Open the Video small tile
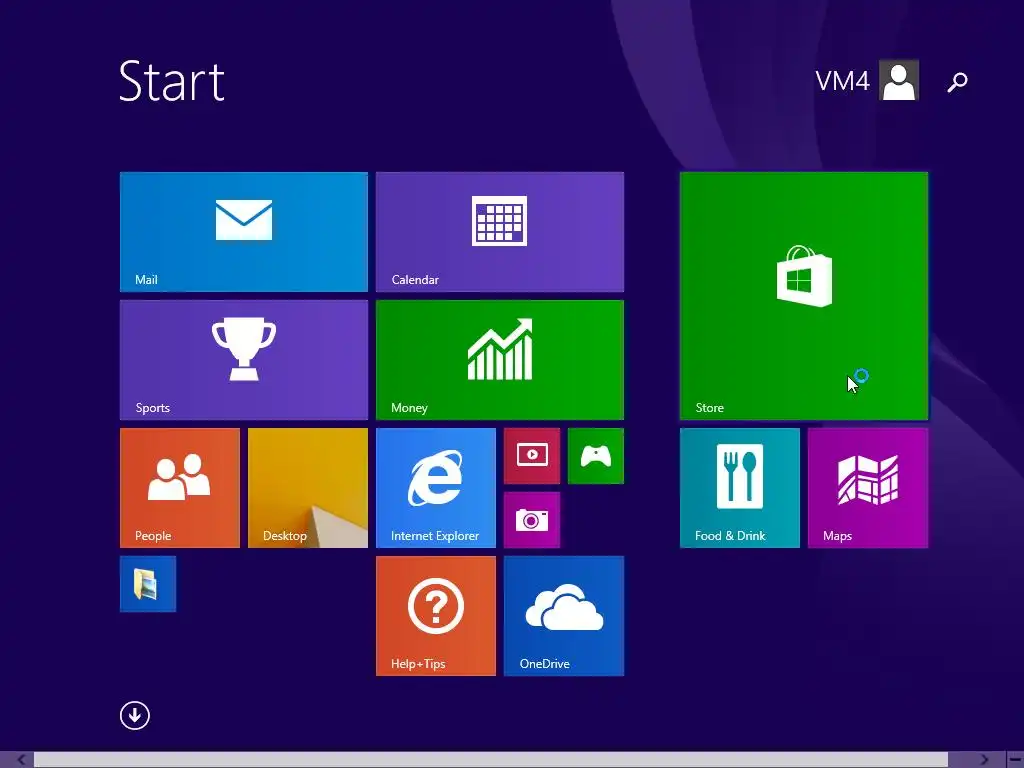This screenshot has width=1024, height=768. [x=532, y=456]
